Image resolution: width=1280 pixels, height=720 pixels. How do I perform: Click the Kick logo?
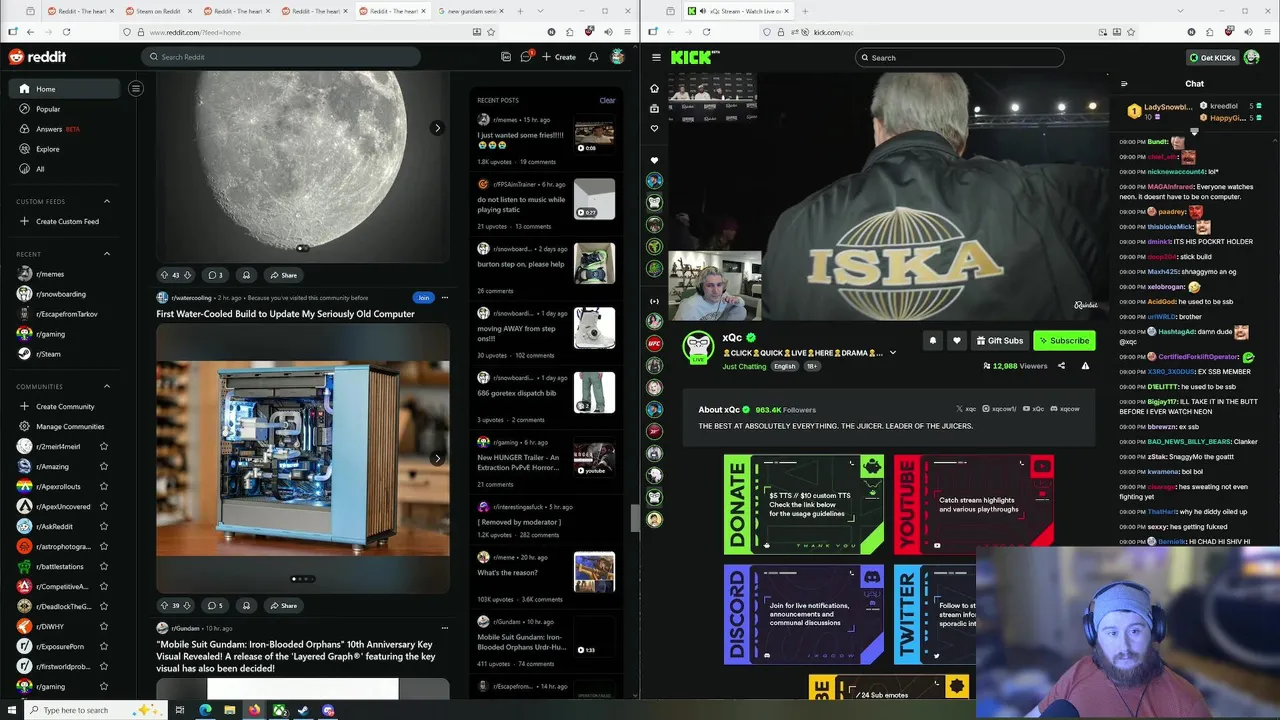point(695,58)
